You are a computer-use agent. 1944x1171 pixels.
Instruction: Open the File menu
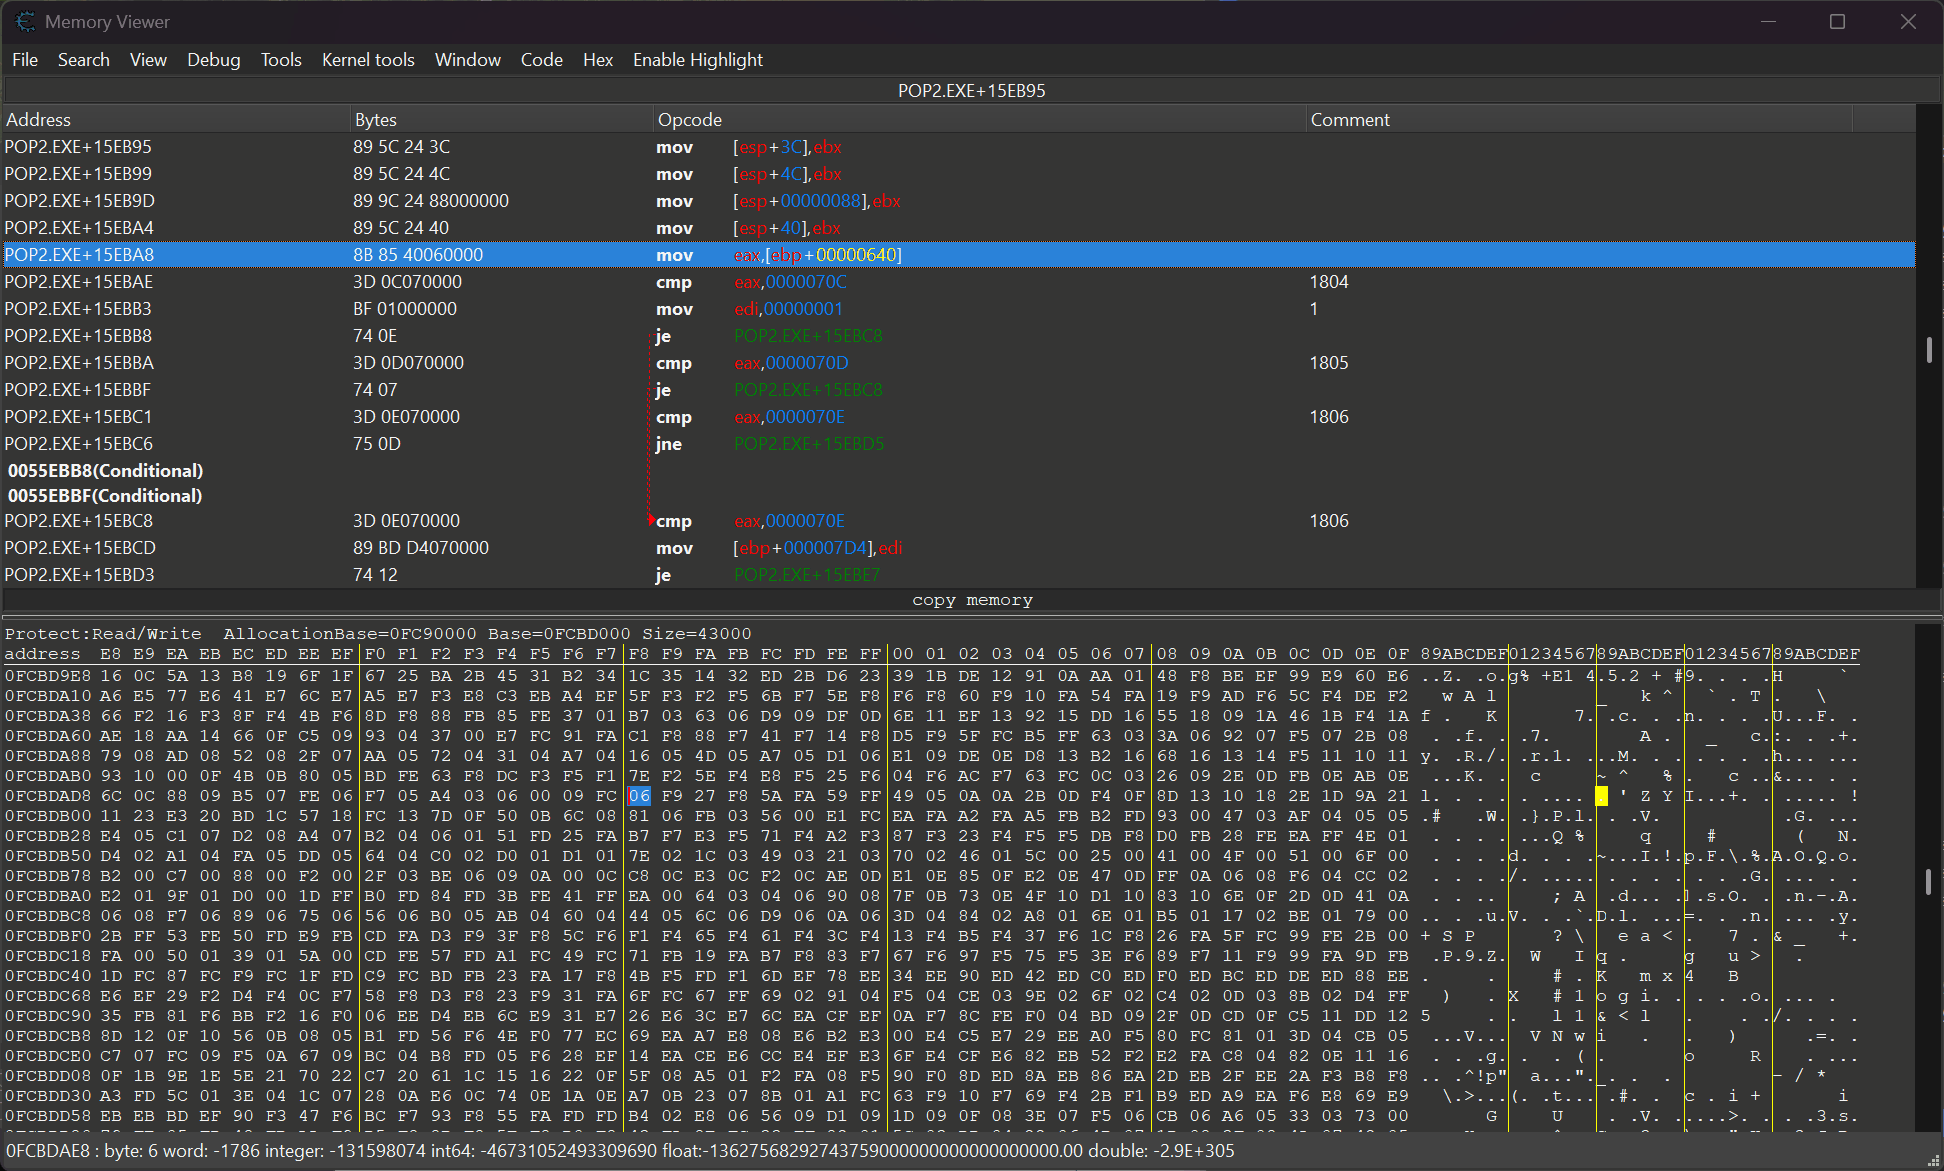pyautogui.click(x=25, y=60)
